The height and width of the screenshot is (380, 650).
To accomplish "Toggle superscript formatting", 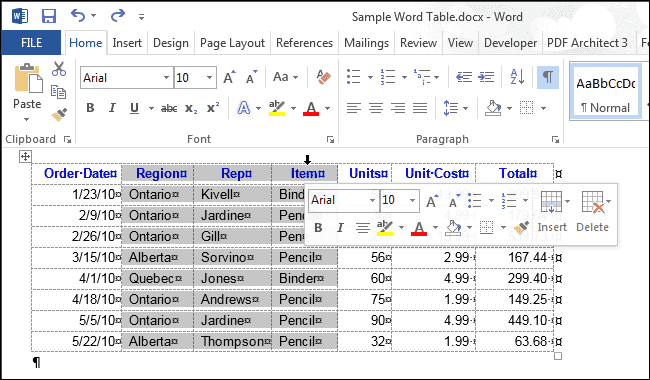I will [x=213, y=108].
